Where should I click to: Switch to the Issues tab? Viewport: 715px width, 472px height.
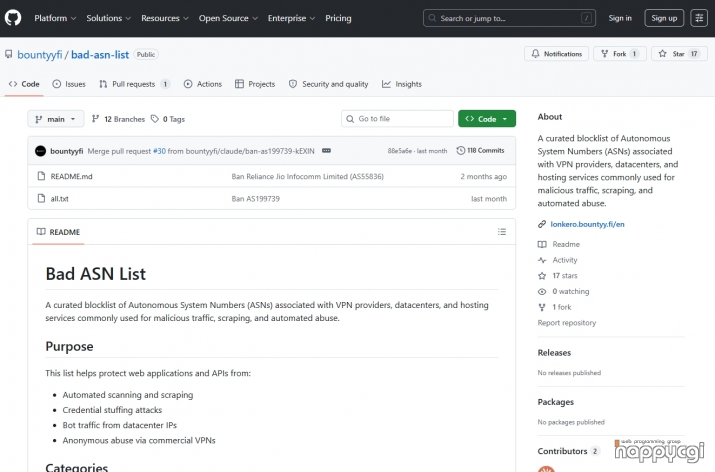point(69,84)
